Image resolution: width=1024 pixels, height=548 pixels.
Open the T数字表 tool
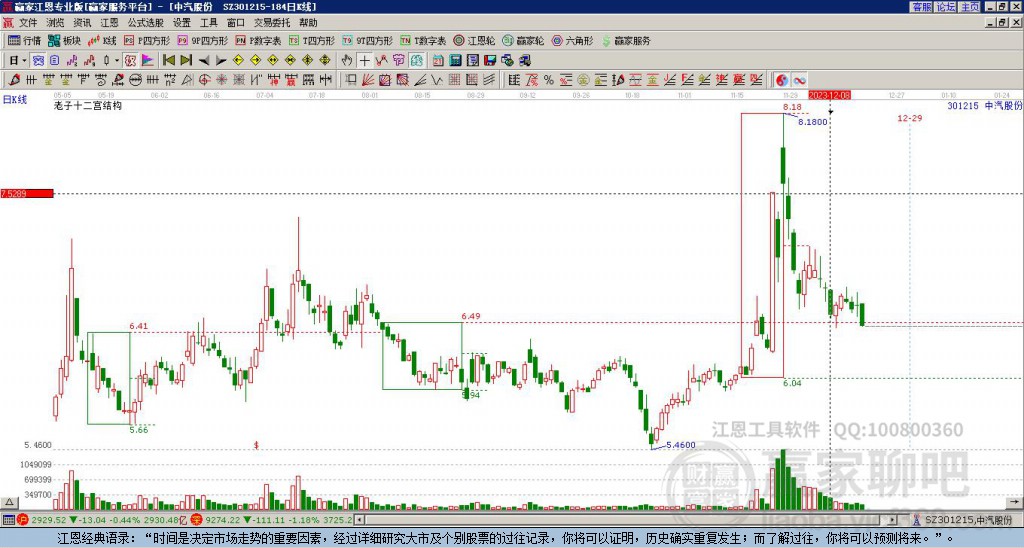pos(423,40)
